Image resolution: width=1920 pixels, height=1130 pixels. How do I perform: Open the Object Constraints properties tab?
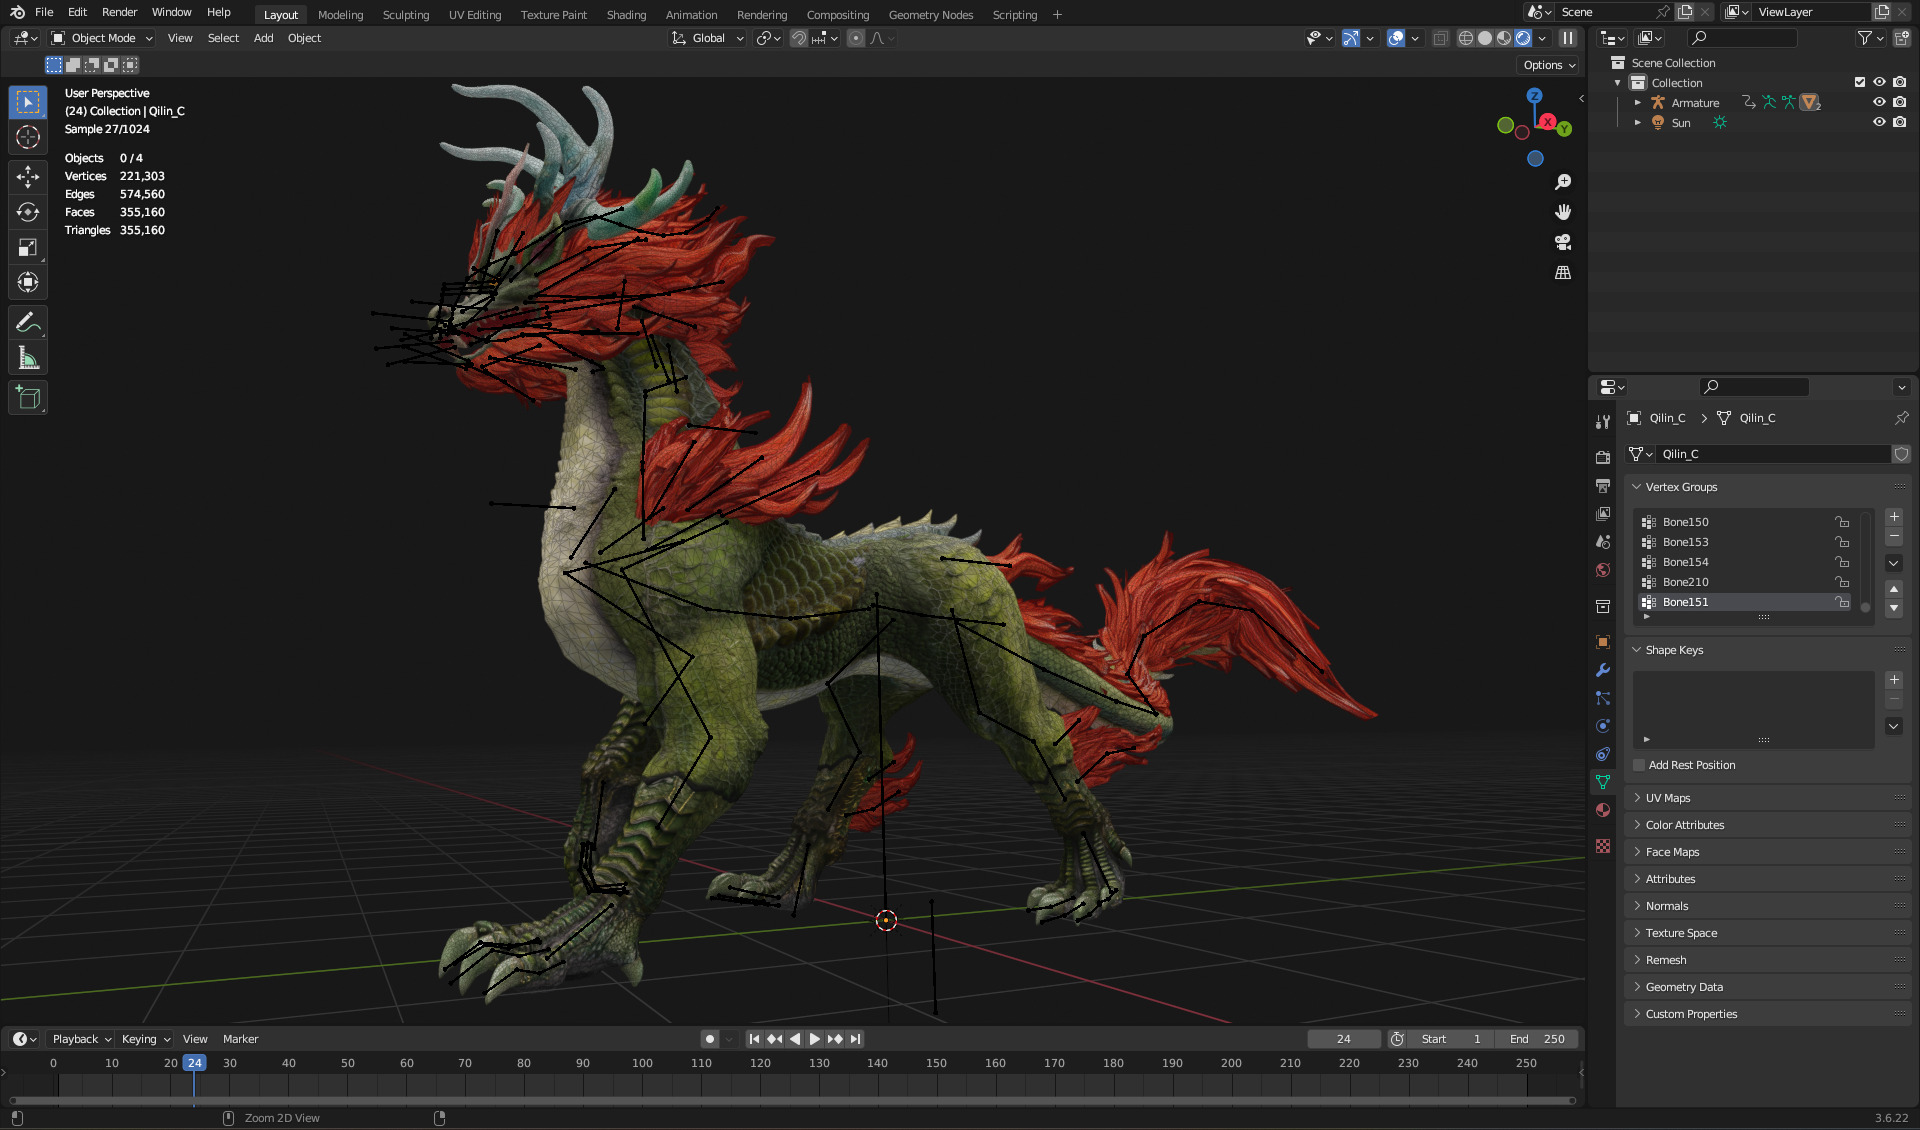click(x=1603, y=754)
